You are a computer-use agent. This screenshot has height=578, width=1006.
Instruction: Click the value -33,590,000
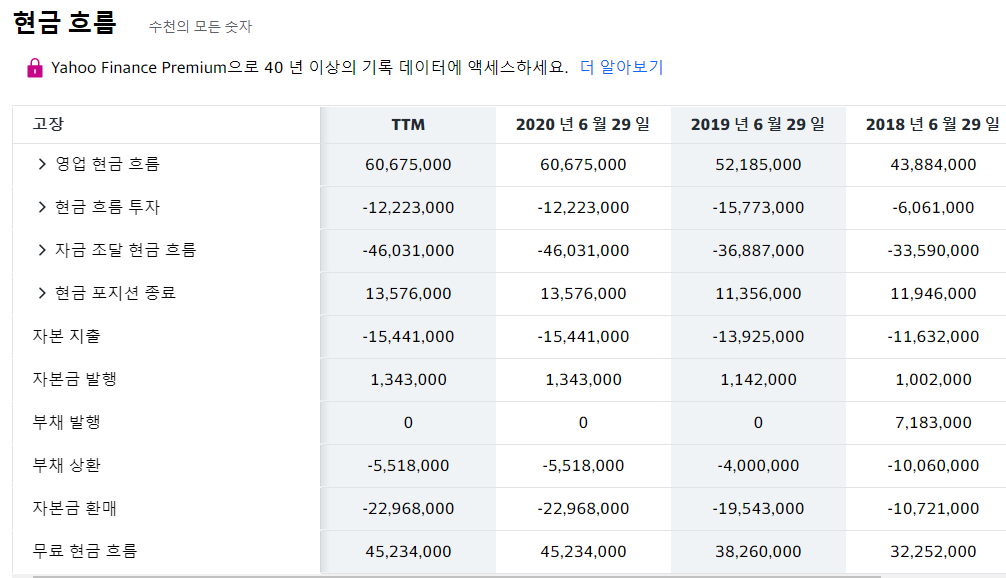[933, 251]
